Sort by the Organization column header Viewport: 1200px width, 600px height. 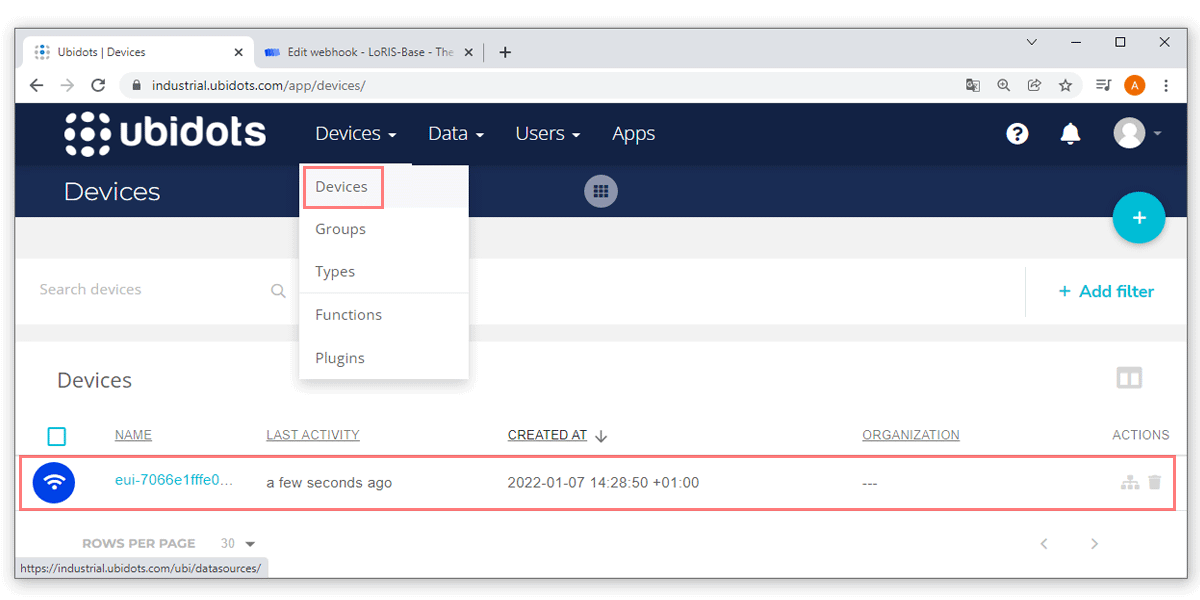pos(911,435)
